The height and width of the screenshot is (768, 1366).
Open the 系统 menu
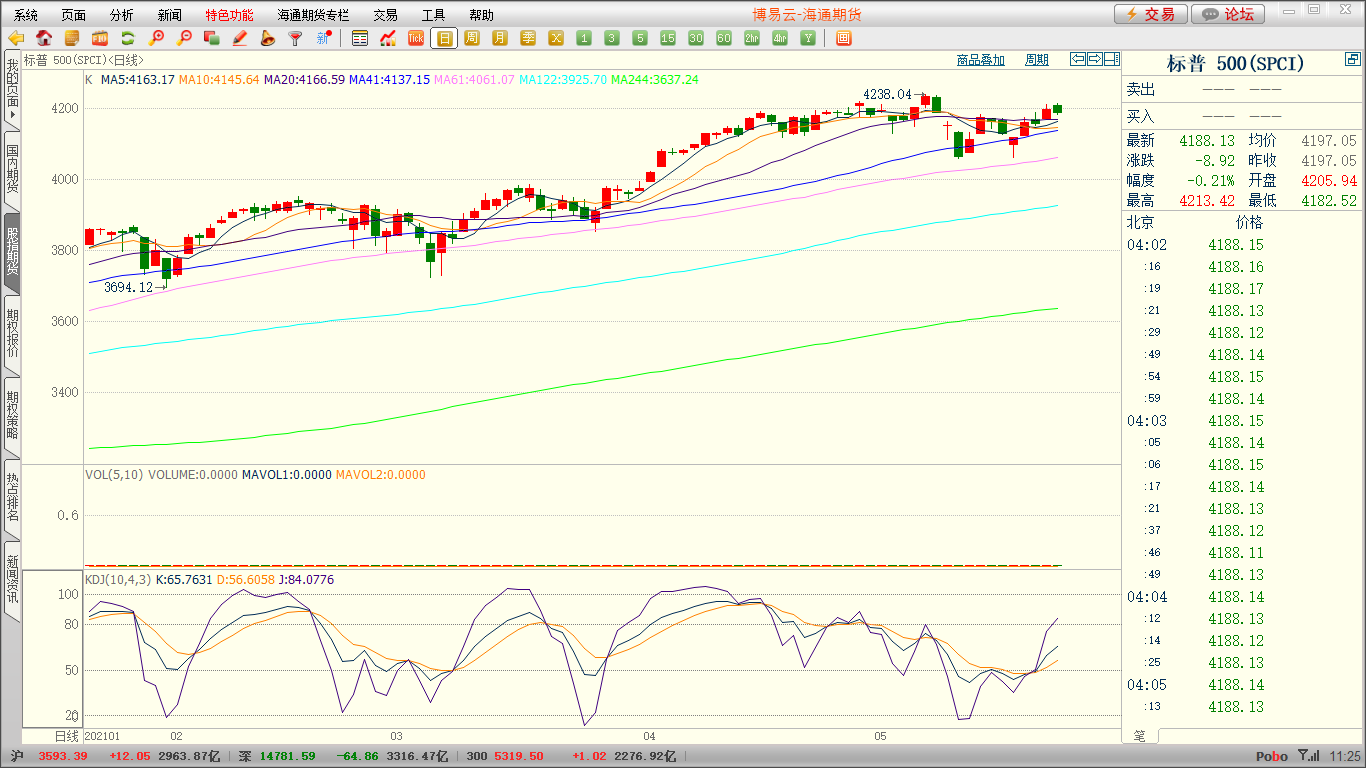pos(26,15)
